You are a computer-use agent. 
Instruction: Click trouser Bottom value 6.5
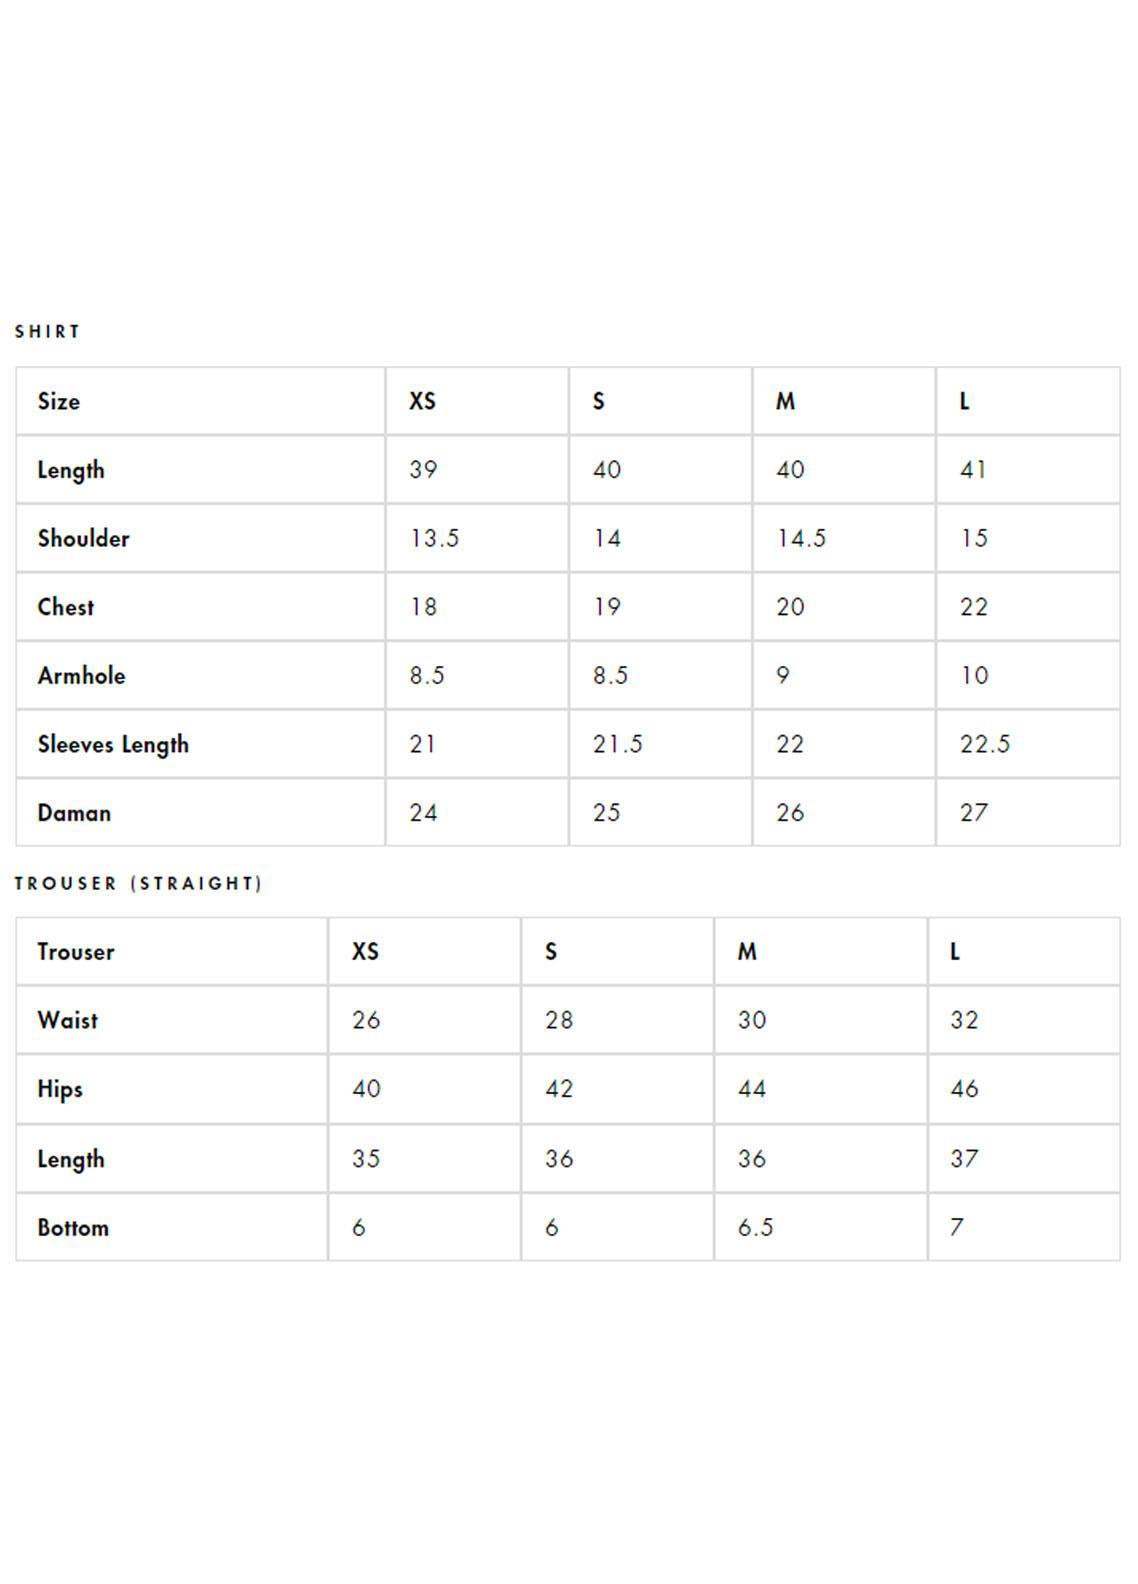click(x=755, y=1227)
